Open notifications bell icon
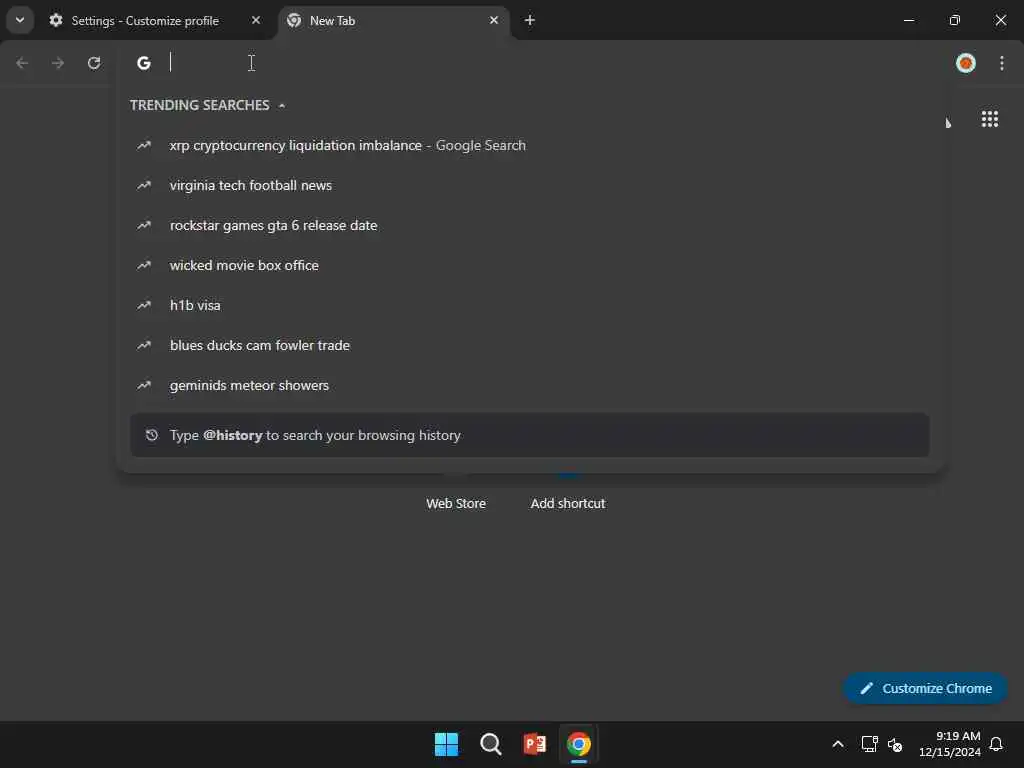 996,744
